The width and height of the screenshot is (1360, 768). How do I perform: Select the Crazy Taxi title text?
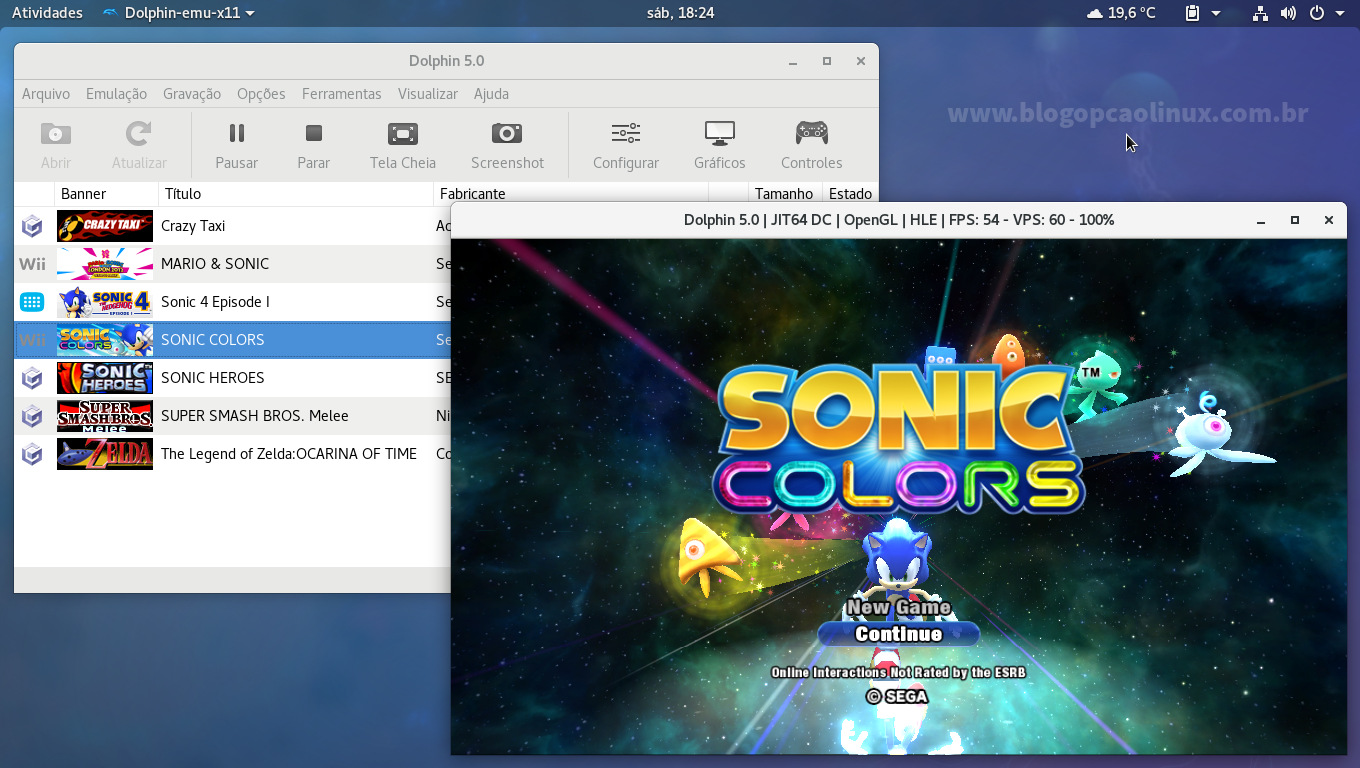click(193, 226)
